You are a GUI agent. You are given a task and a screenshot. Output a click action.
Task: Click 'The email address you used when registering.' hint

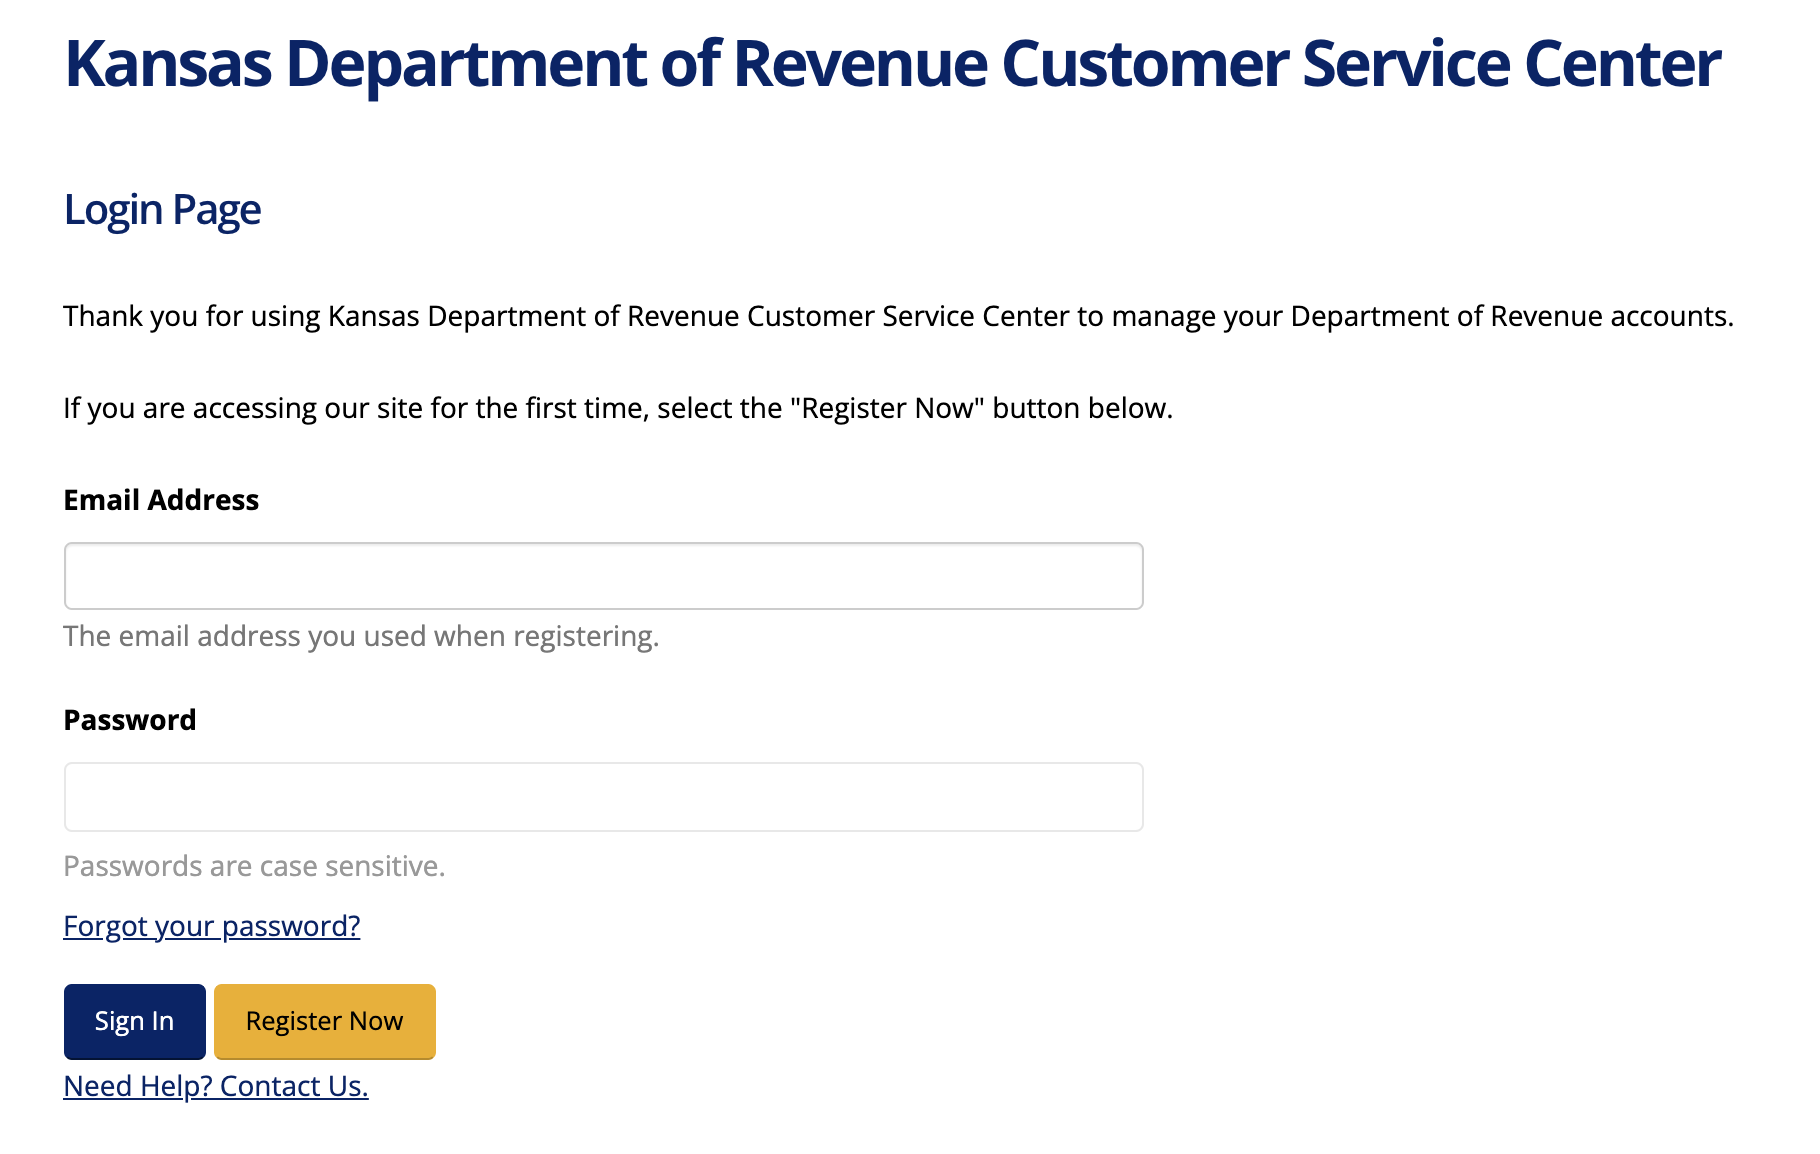[x=361, y=636]
